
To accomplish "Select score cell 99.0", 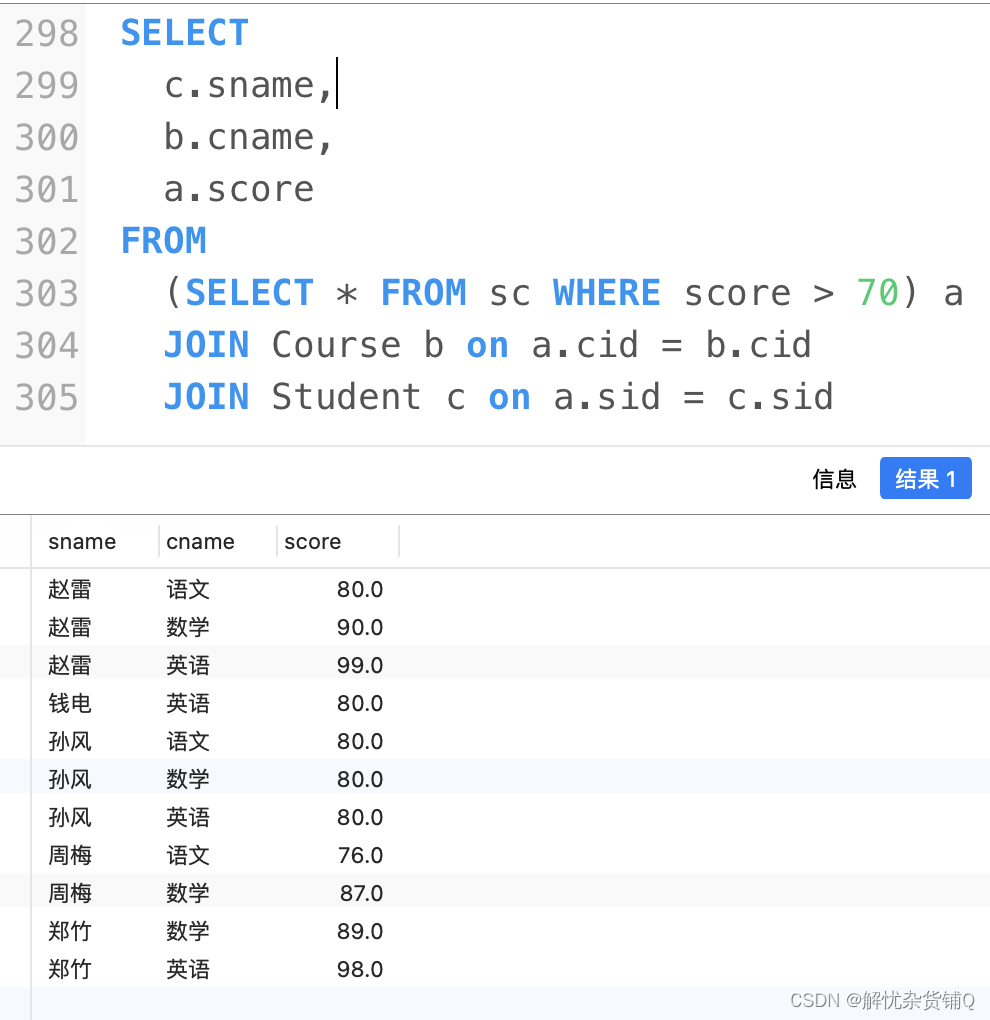I will 360,665.
